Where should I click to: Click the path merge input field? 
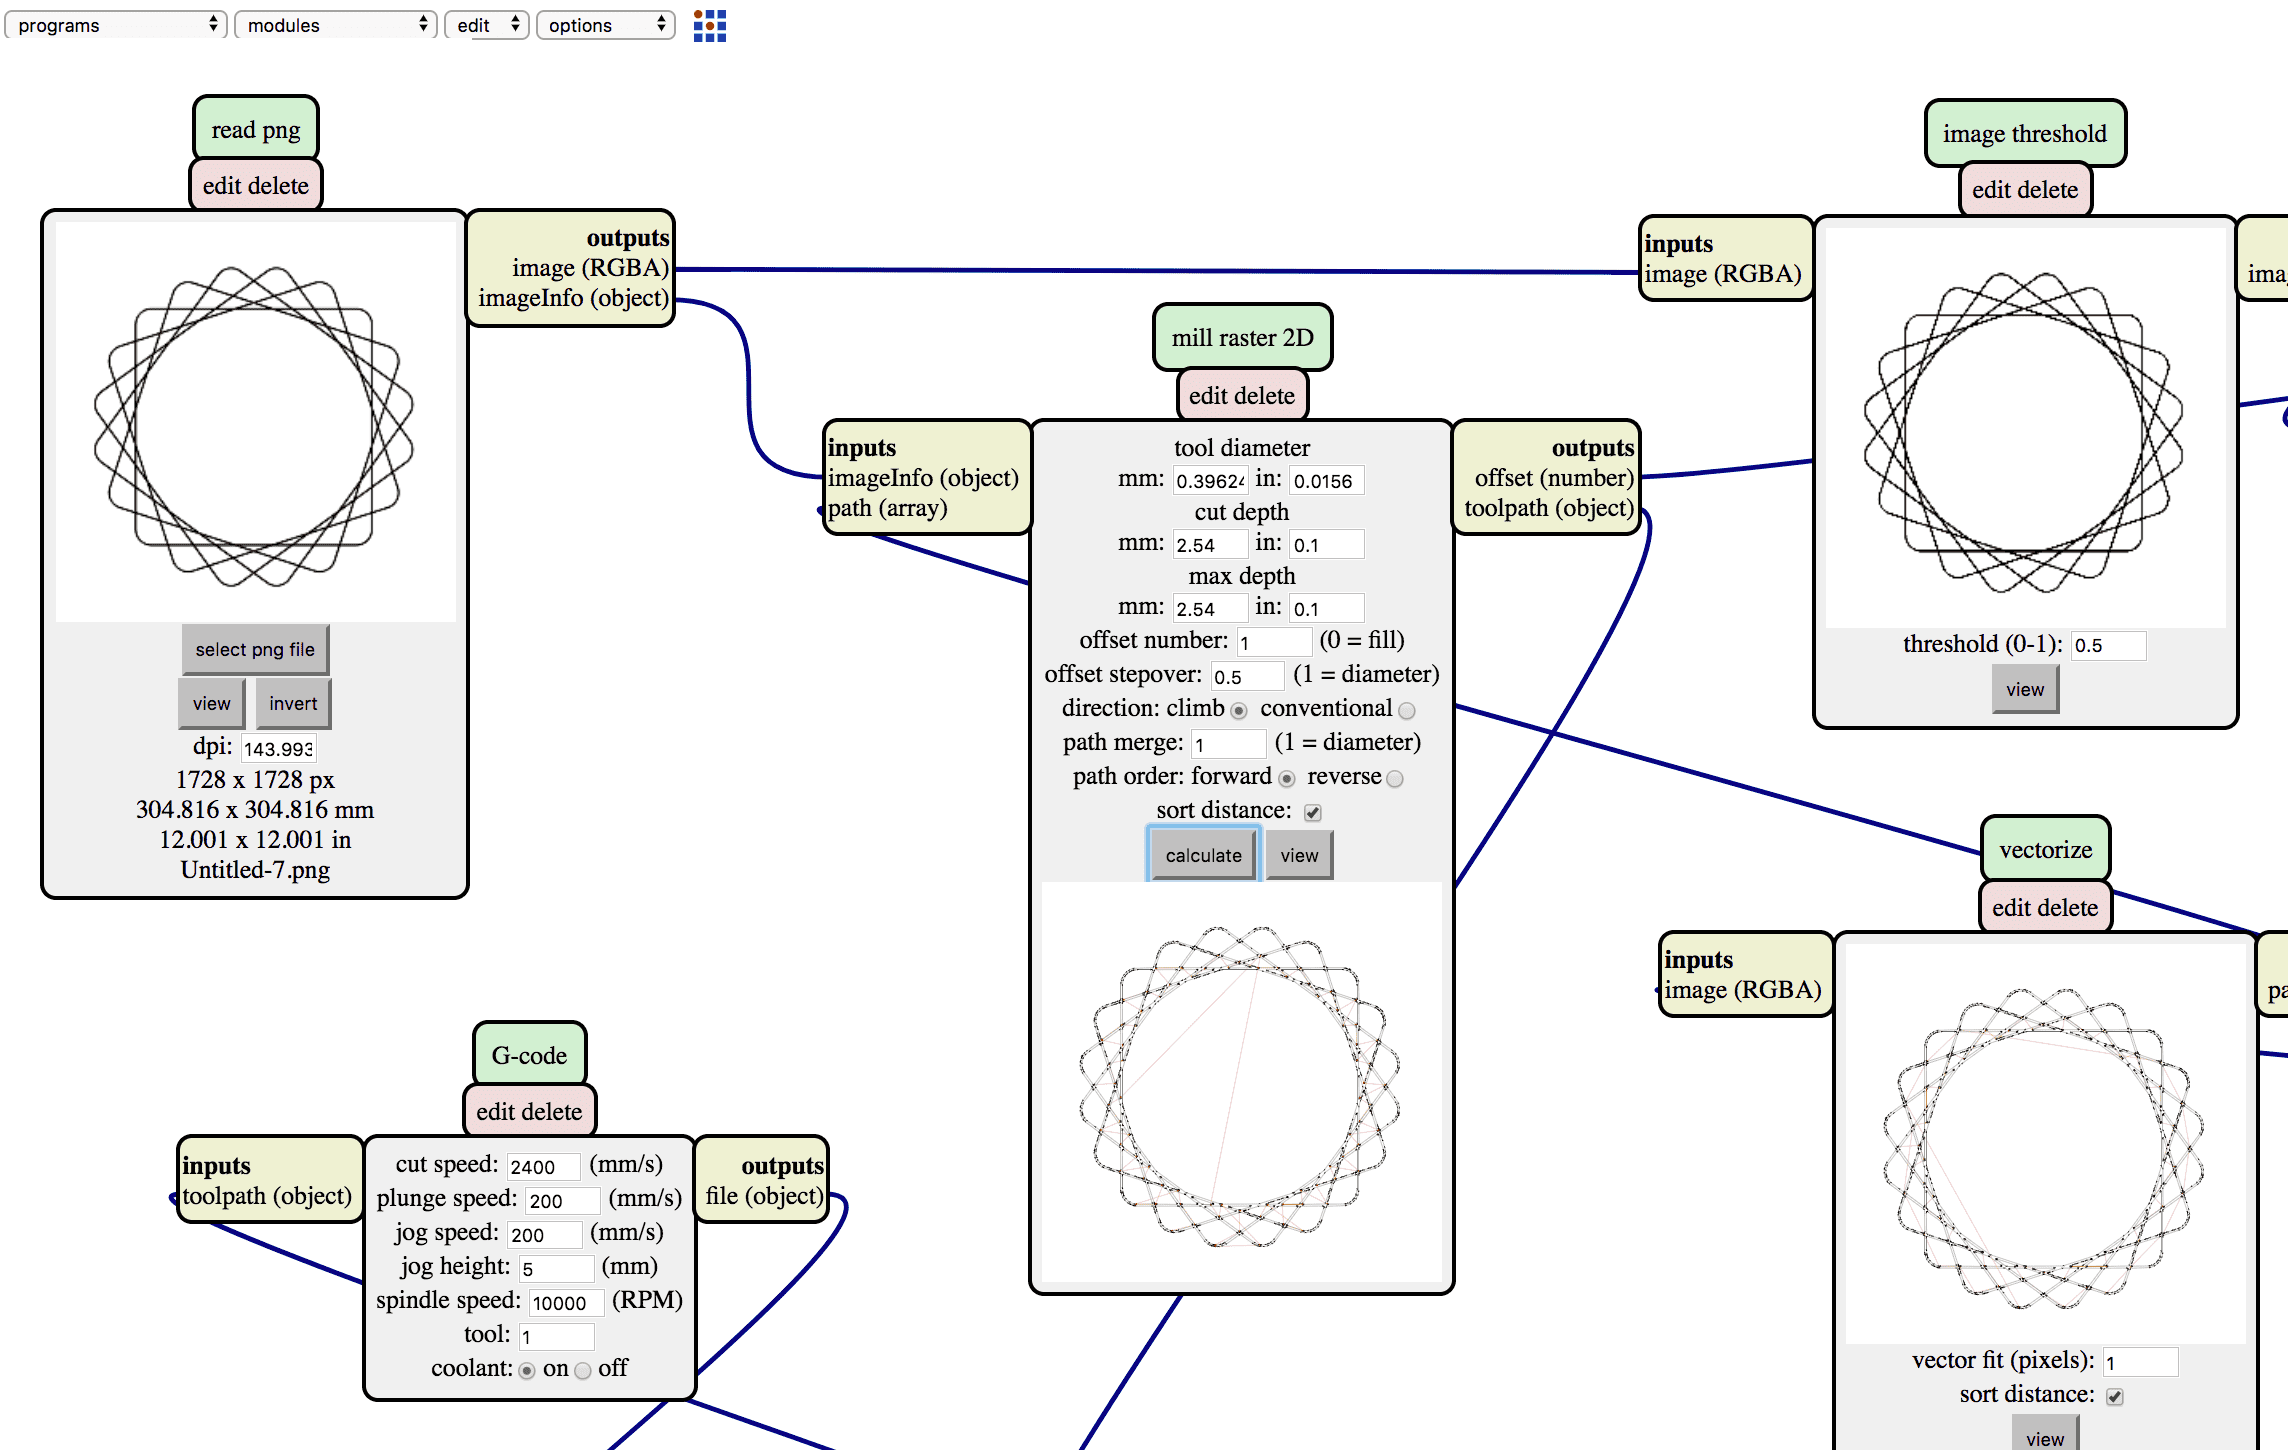click(1229, 745)
